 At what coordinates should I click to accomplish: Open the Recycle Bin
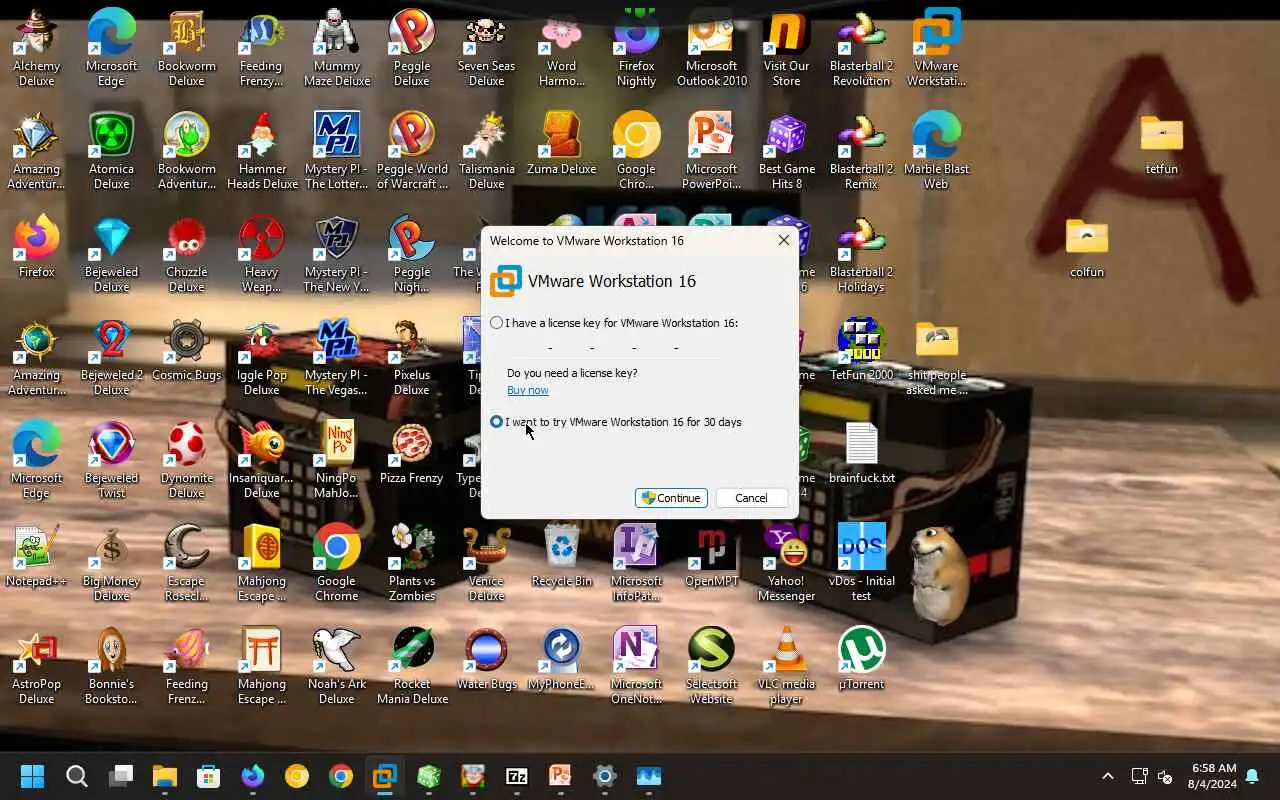pyautogui.click(x=561, y=555)
